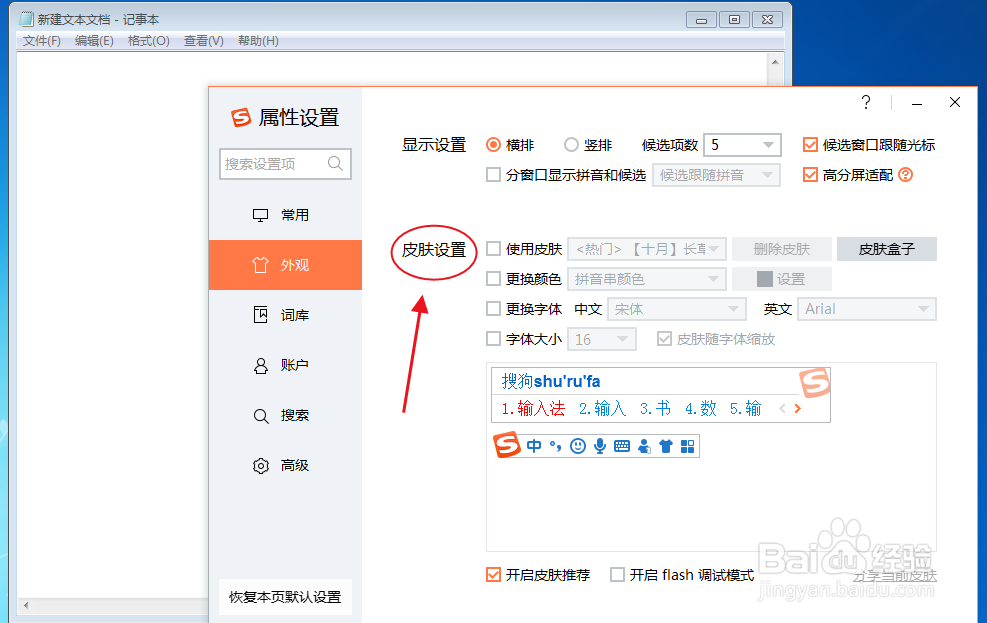Click the microphone voice input icon
Image resolution: width=987 pixels, height=623 pixels.
tap(600, 446)
